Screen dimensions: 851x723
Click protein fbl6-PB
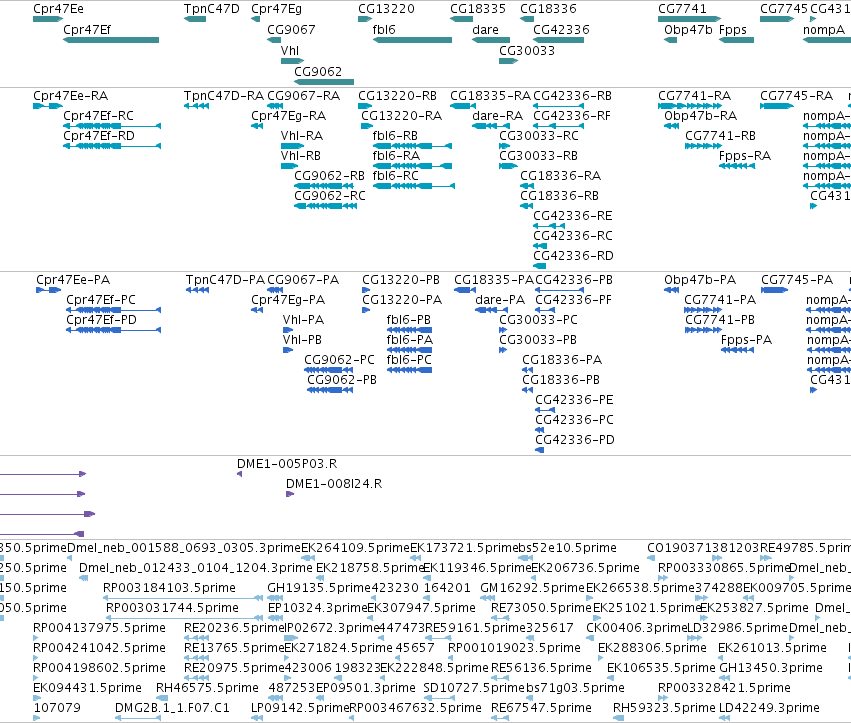point(409,320)
